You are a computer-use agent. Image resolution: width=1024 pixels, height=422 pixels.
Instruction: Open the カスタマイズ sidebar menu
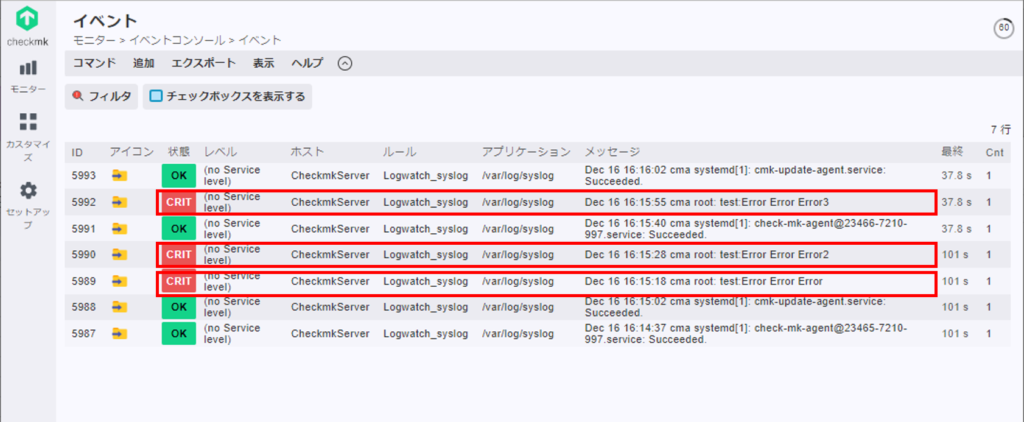click(x=28, y=137)
